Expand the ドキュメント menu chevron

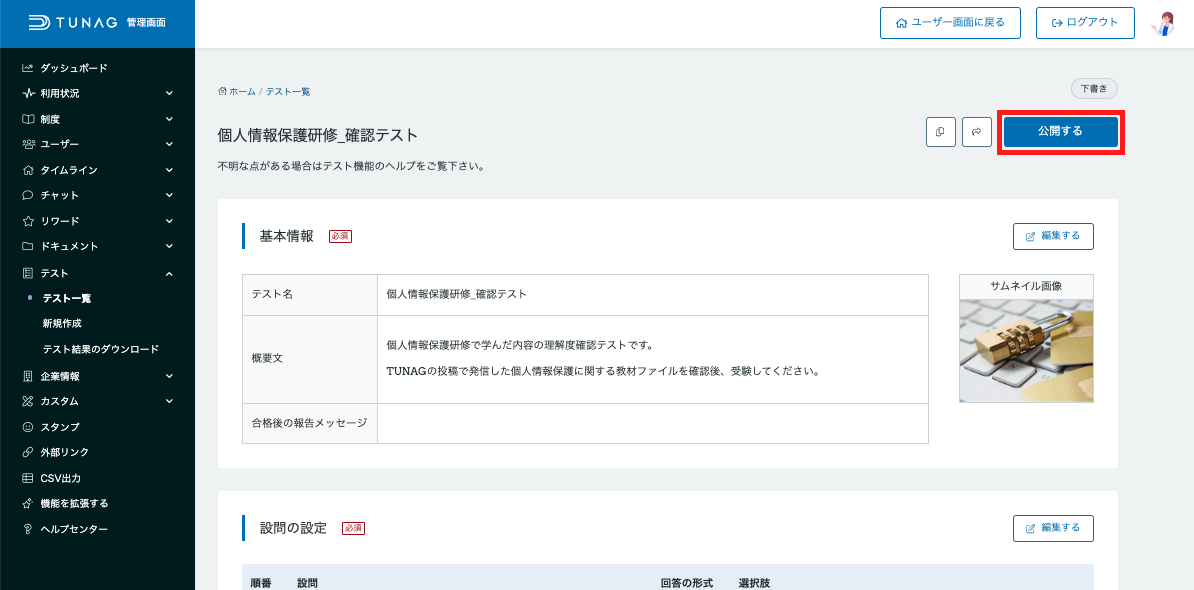coord(169,247)
